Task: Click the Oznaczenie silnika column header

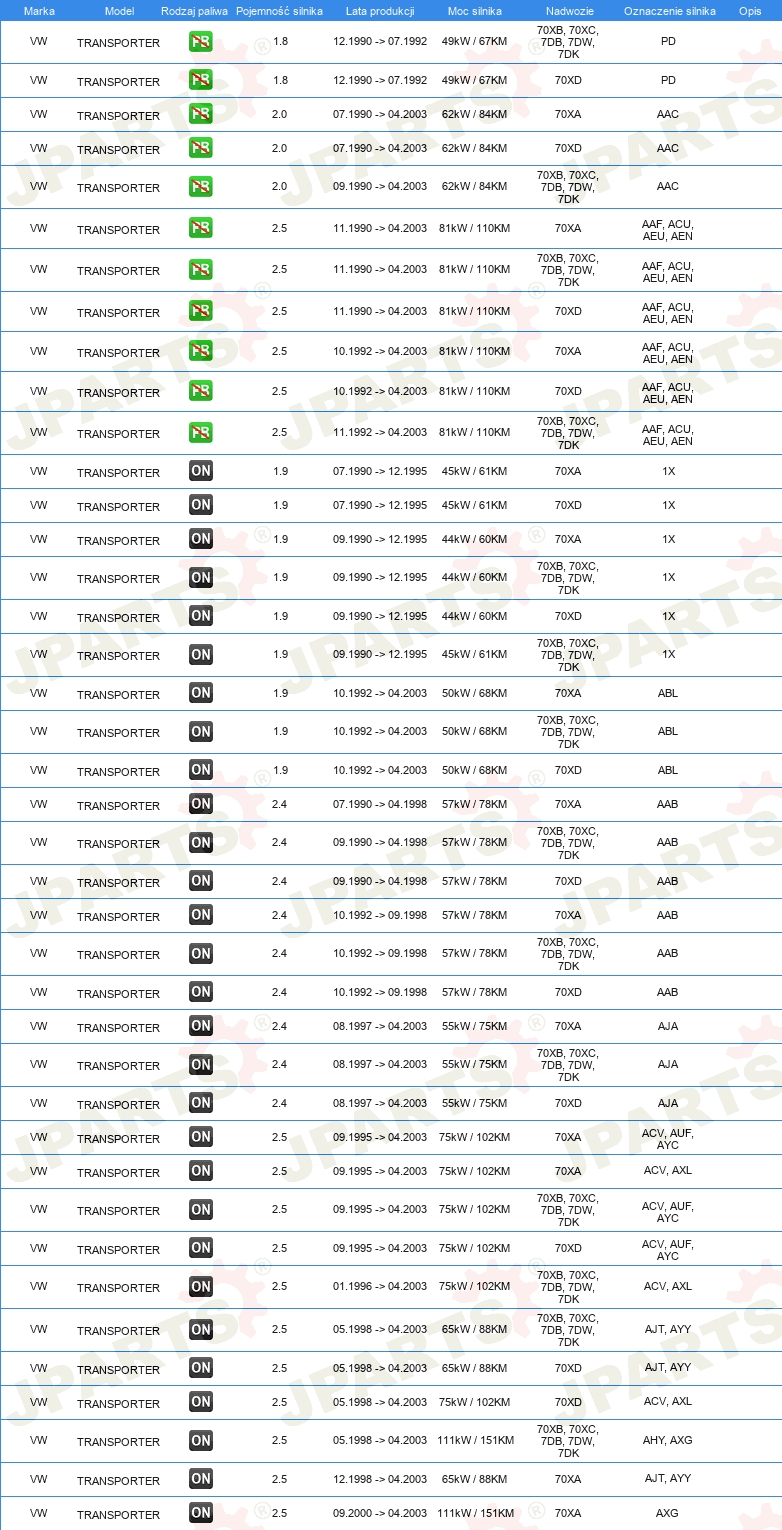Action: tap(669, 11)
